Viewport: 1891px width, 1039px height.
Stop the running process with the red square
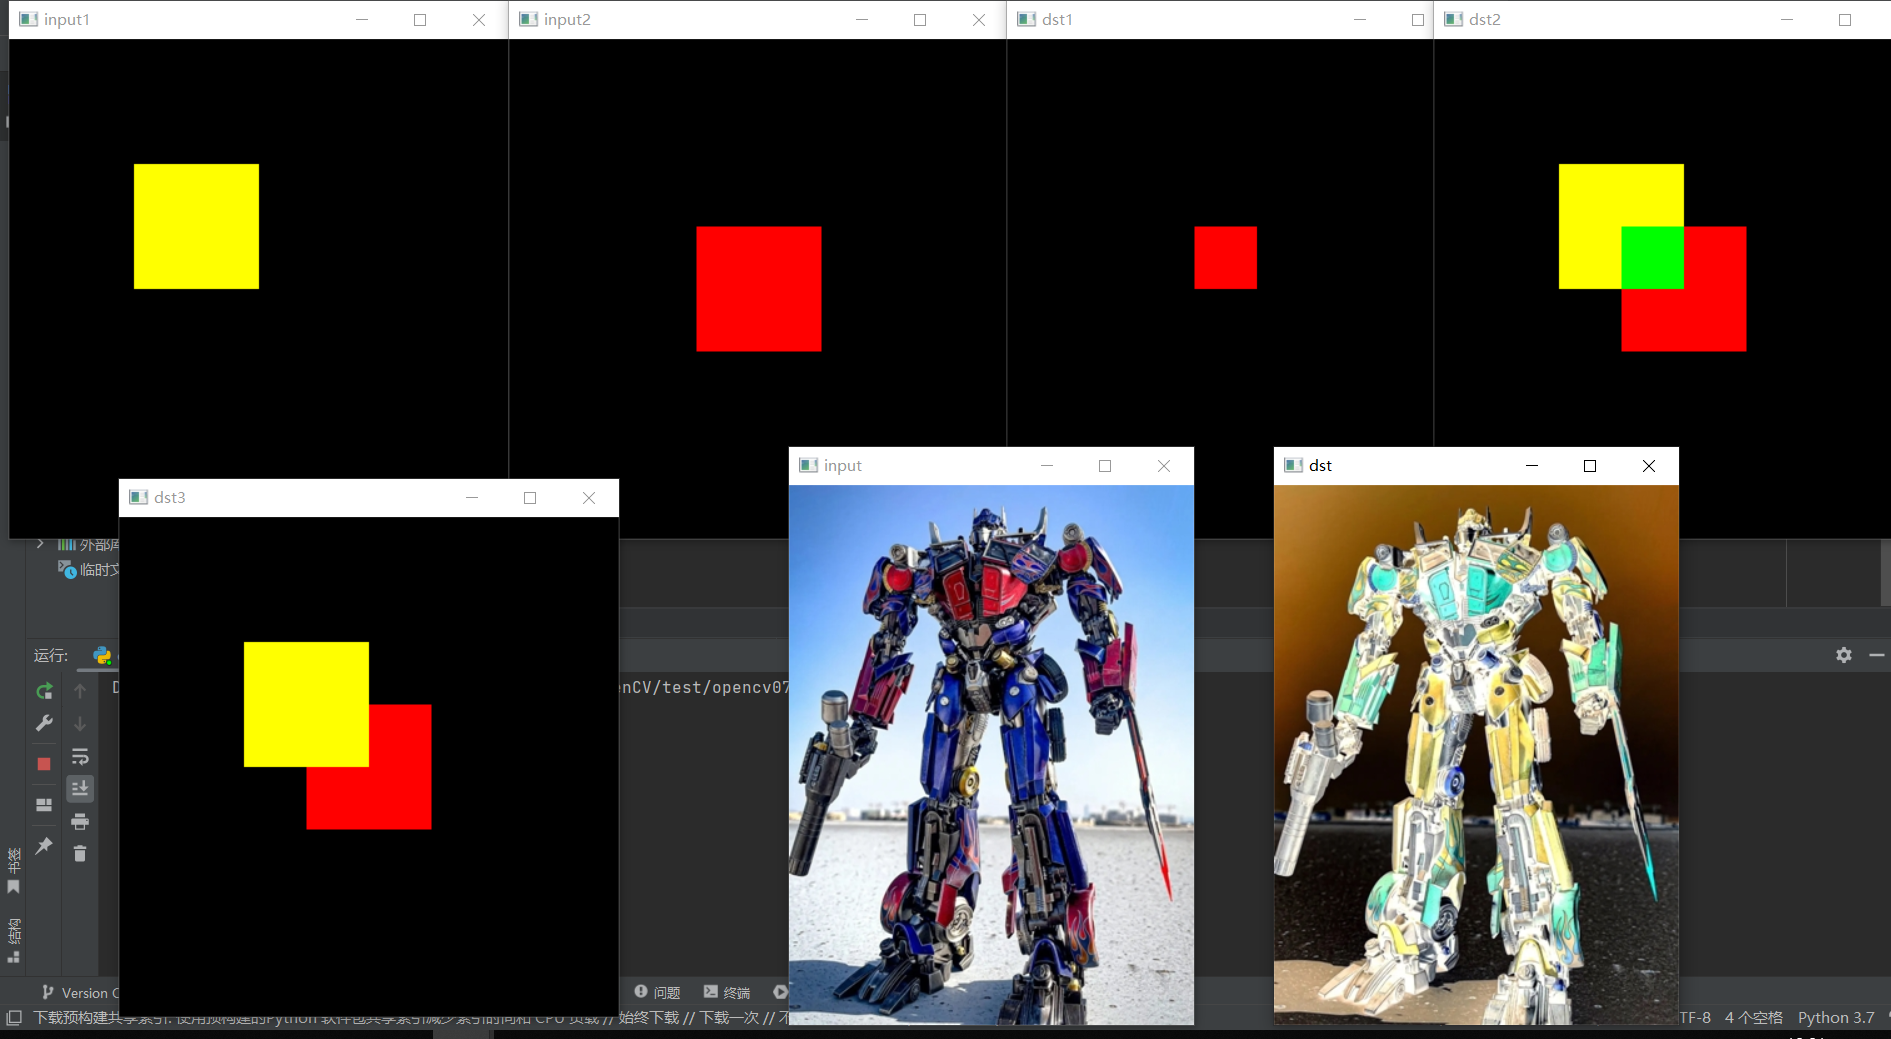pos(44,762)
